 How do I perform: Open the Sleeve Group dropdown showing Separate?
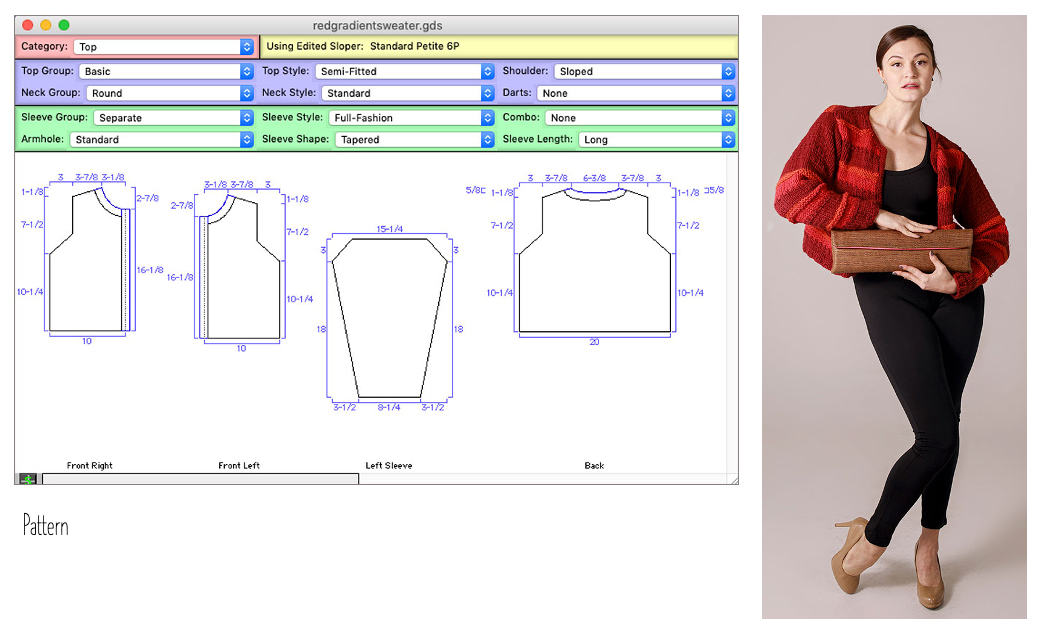click(x=174, y=118)
